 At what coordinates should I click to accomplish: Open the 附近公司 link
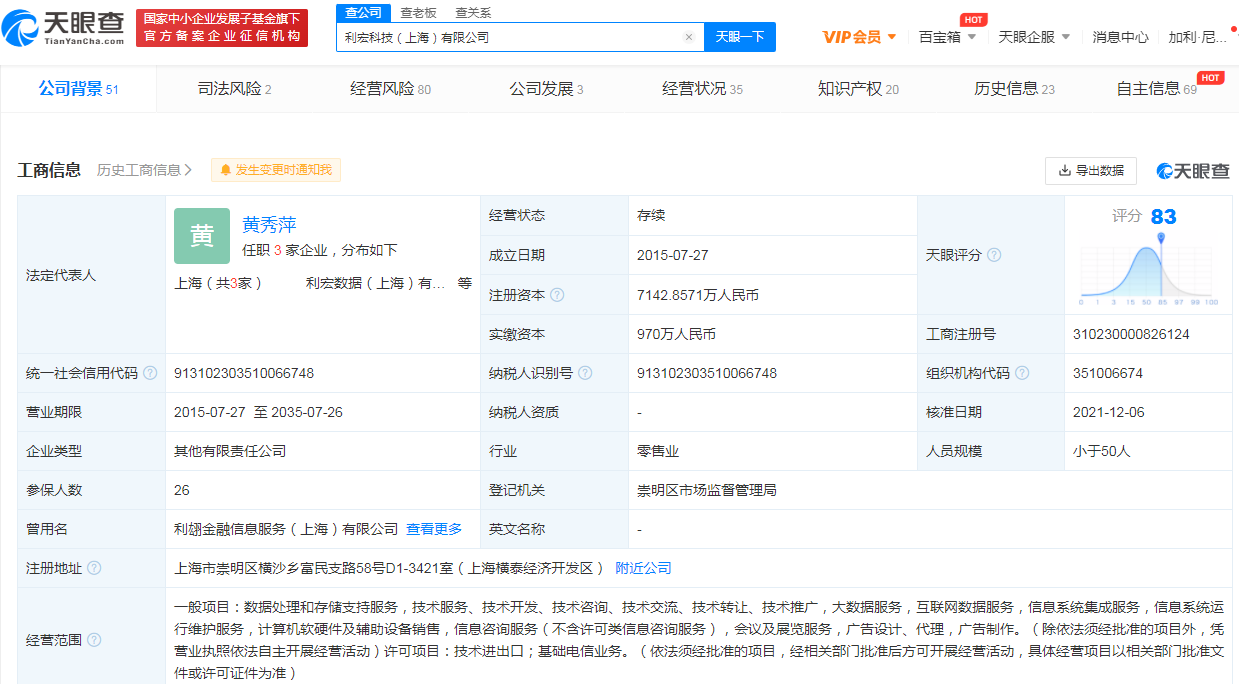pyautogui.click(x=643, y=568)
